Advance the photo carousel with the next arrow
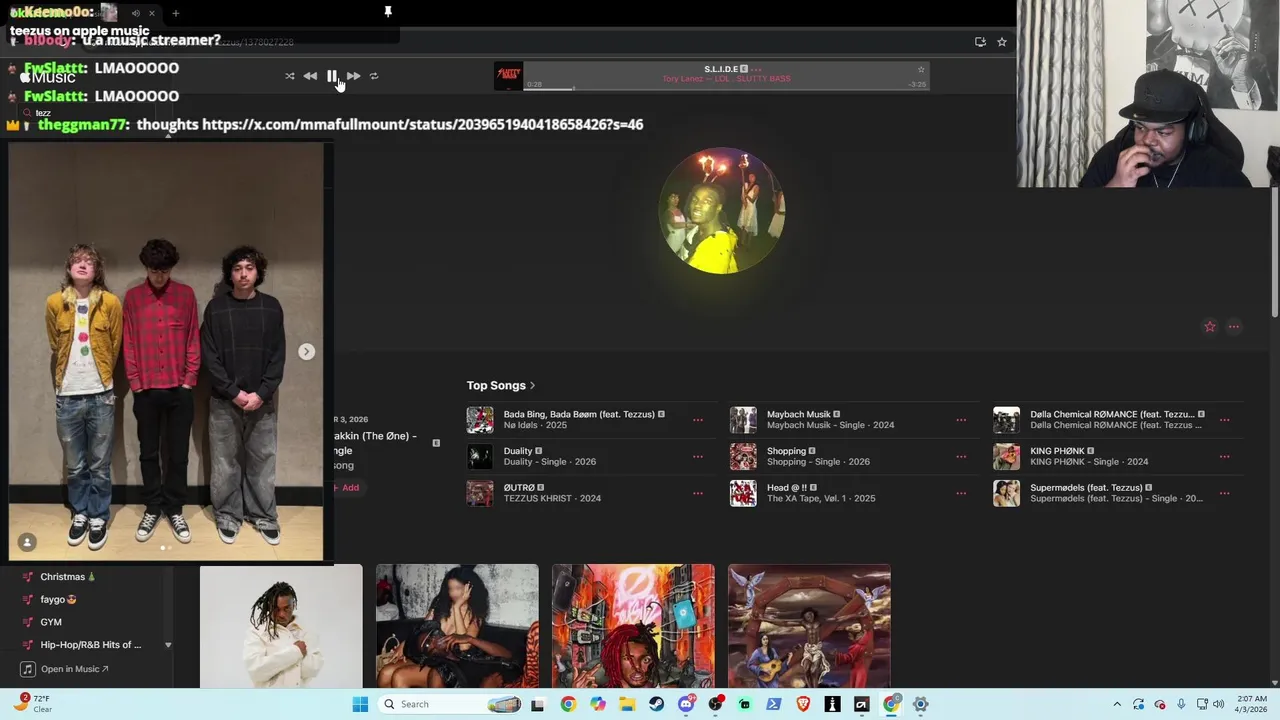The width and height of the screenshot is (1280, 720). [x=306, y=352]
